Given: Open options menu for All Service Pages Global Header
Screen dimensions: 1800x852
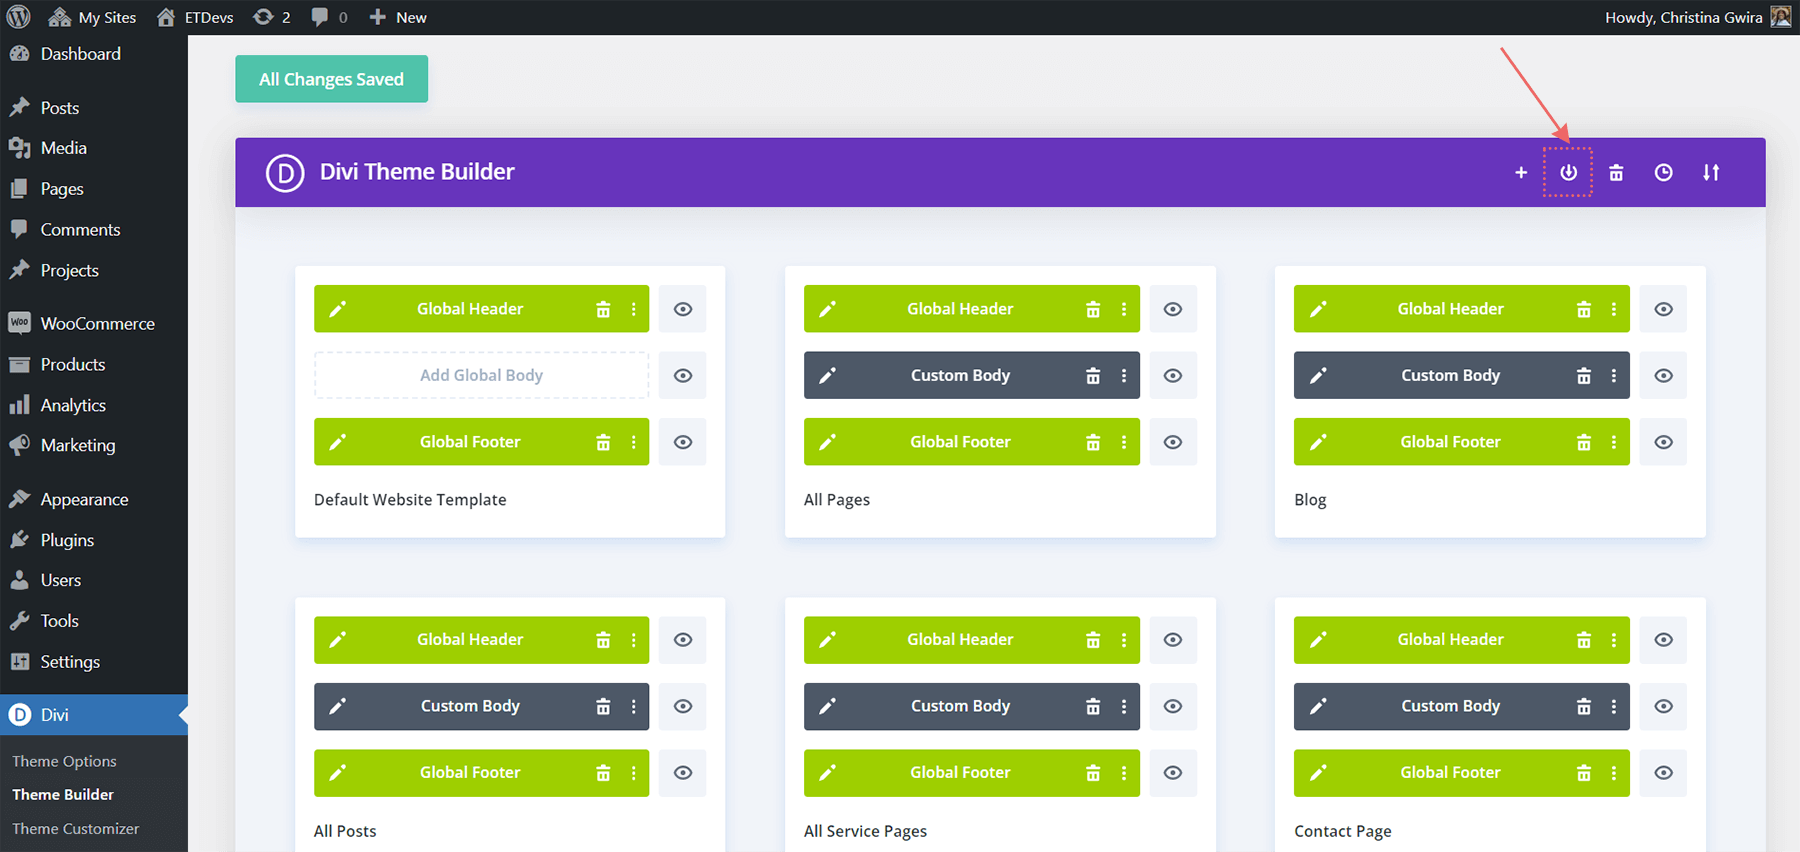Looking at the screenshot, I should (x=1123, y=640).
